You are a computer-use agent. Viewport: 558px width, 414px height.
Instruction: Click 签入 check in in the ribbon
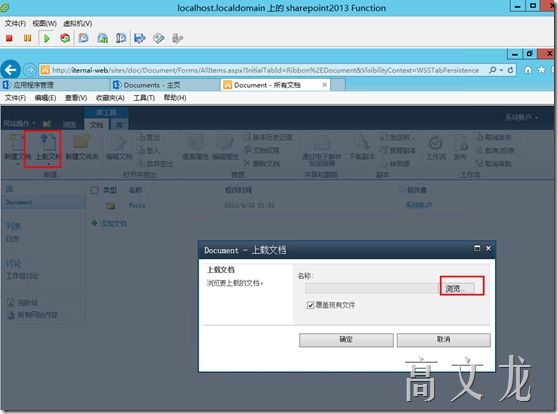148,150
